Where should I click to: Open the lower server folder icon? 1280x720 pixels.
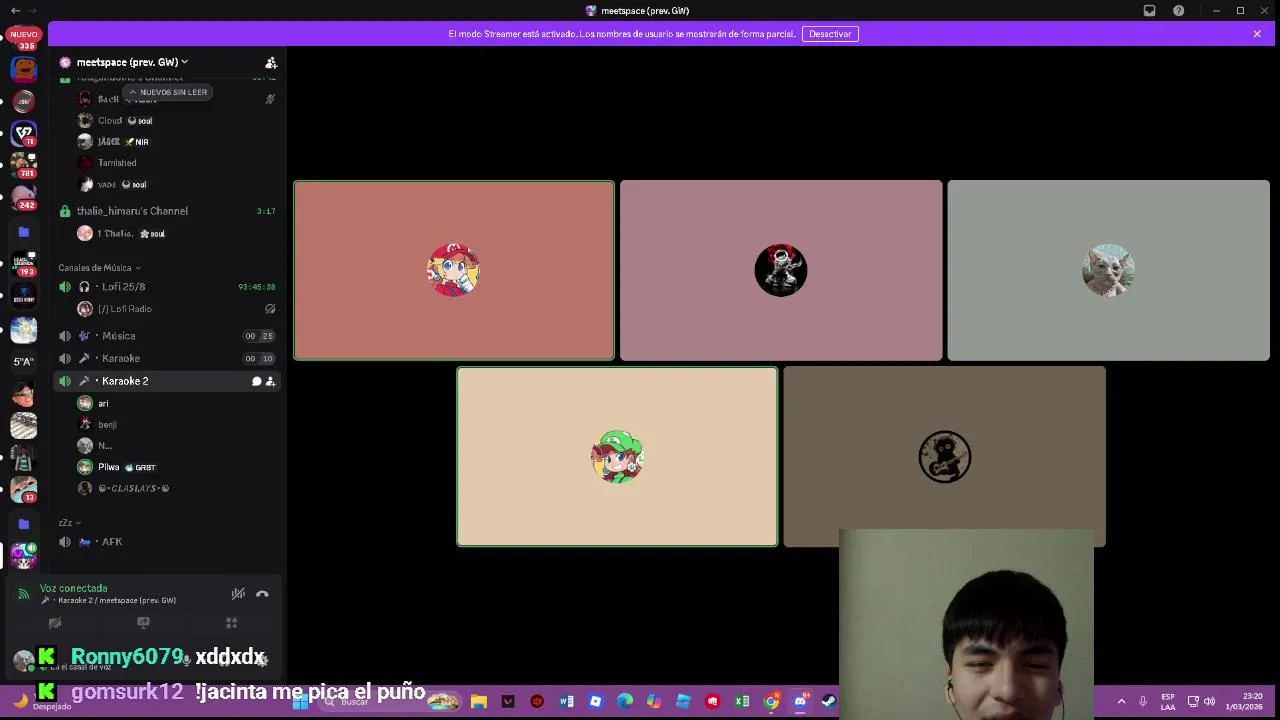pyautogui.click(x=24, y=523)
